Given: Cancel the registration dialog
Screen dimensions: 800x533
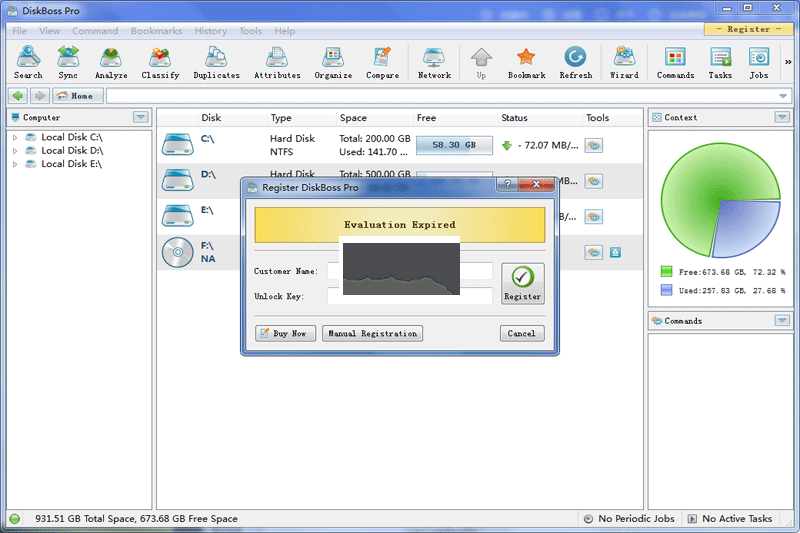Looking at the screenshot, I should (x=522, y=333).
